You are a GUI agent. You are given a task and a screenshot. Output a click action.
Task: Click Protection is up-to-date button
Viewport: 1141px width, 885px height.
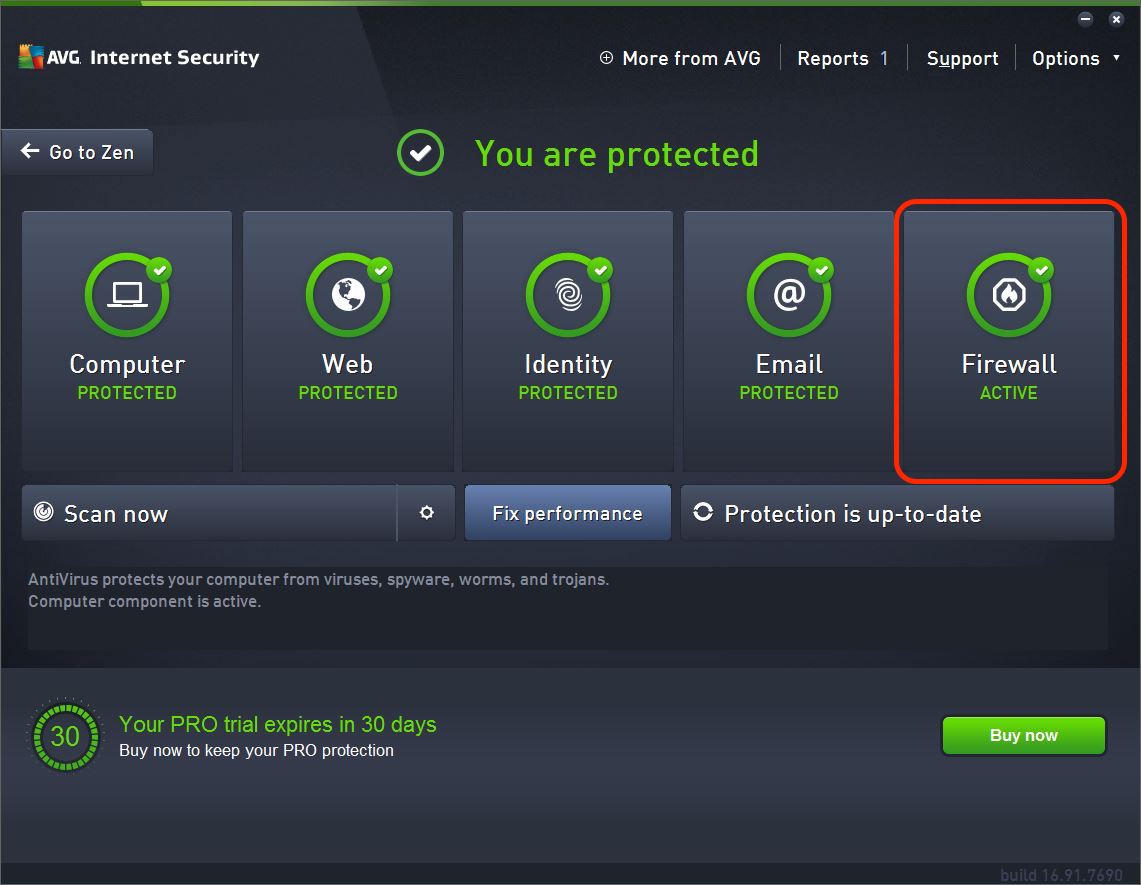(x=897, y=513)
